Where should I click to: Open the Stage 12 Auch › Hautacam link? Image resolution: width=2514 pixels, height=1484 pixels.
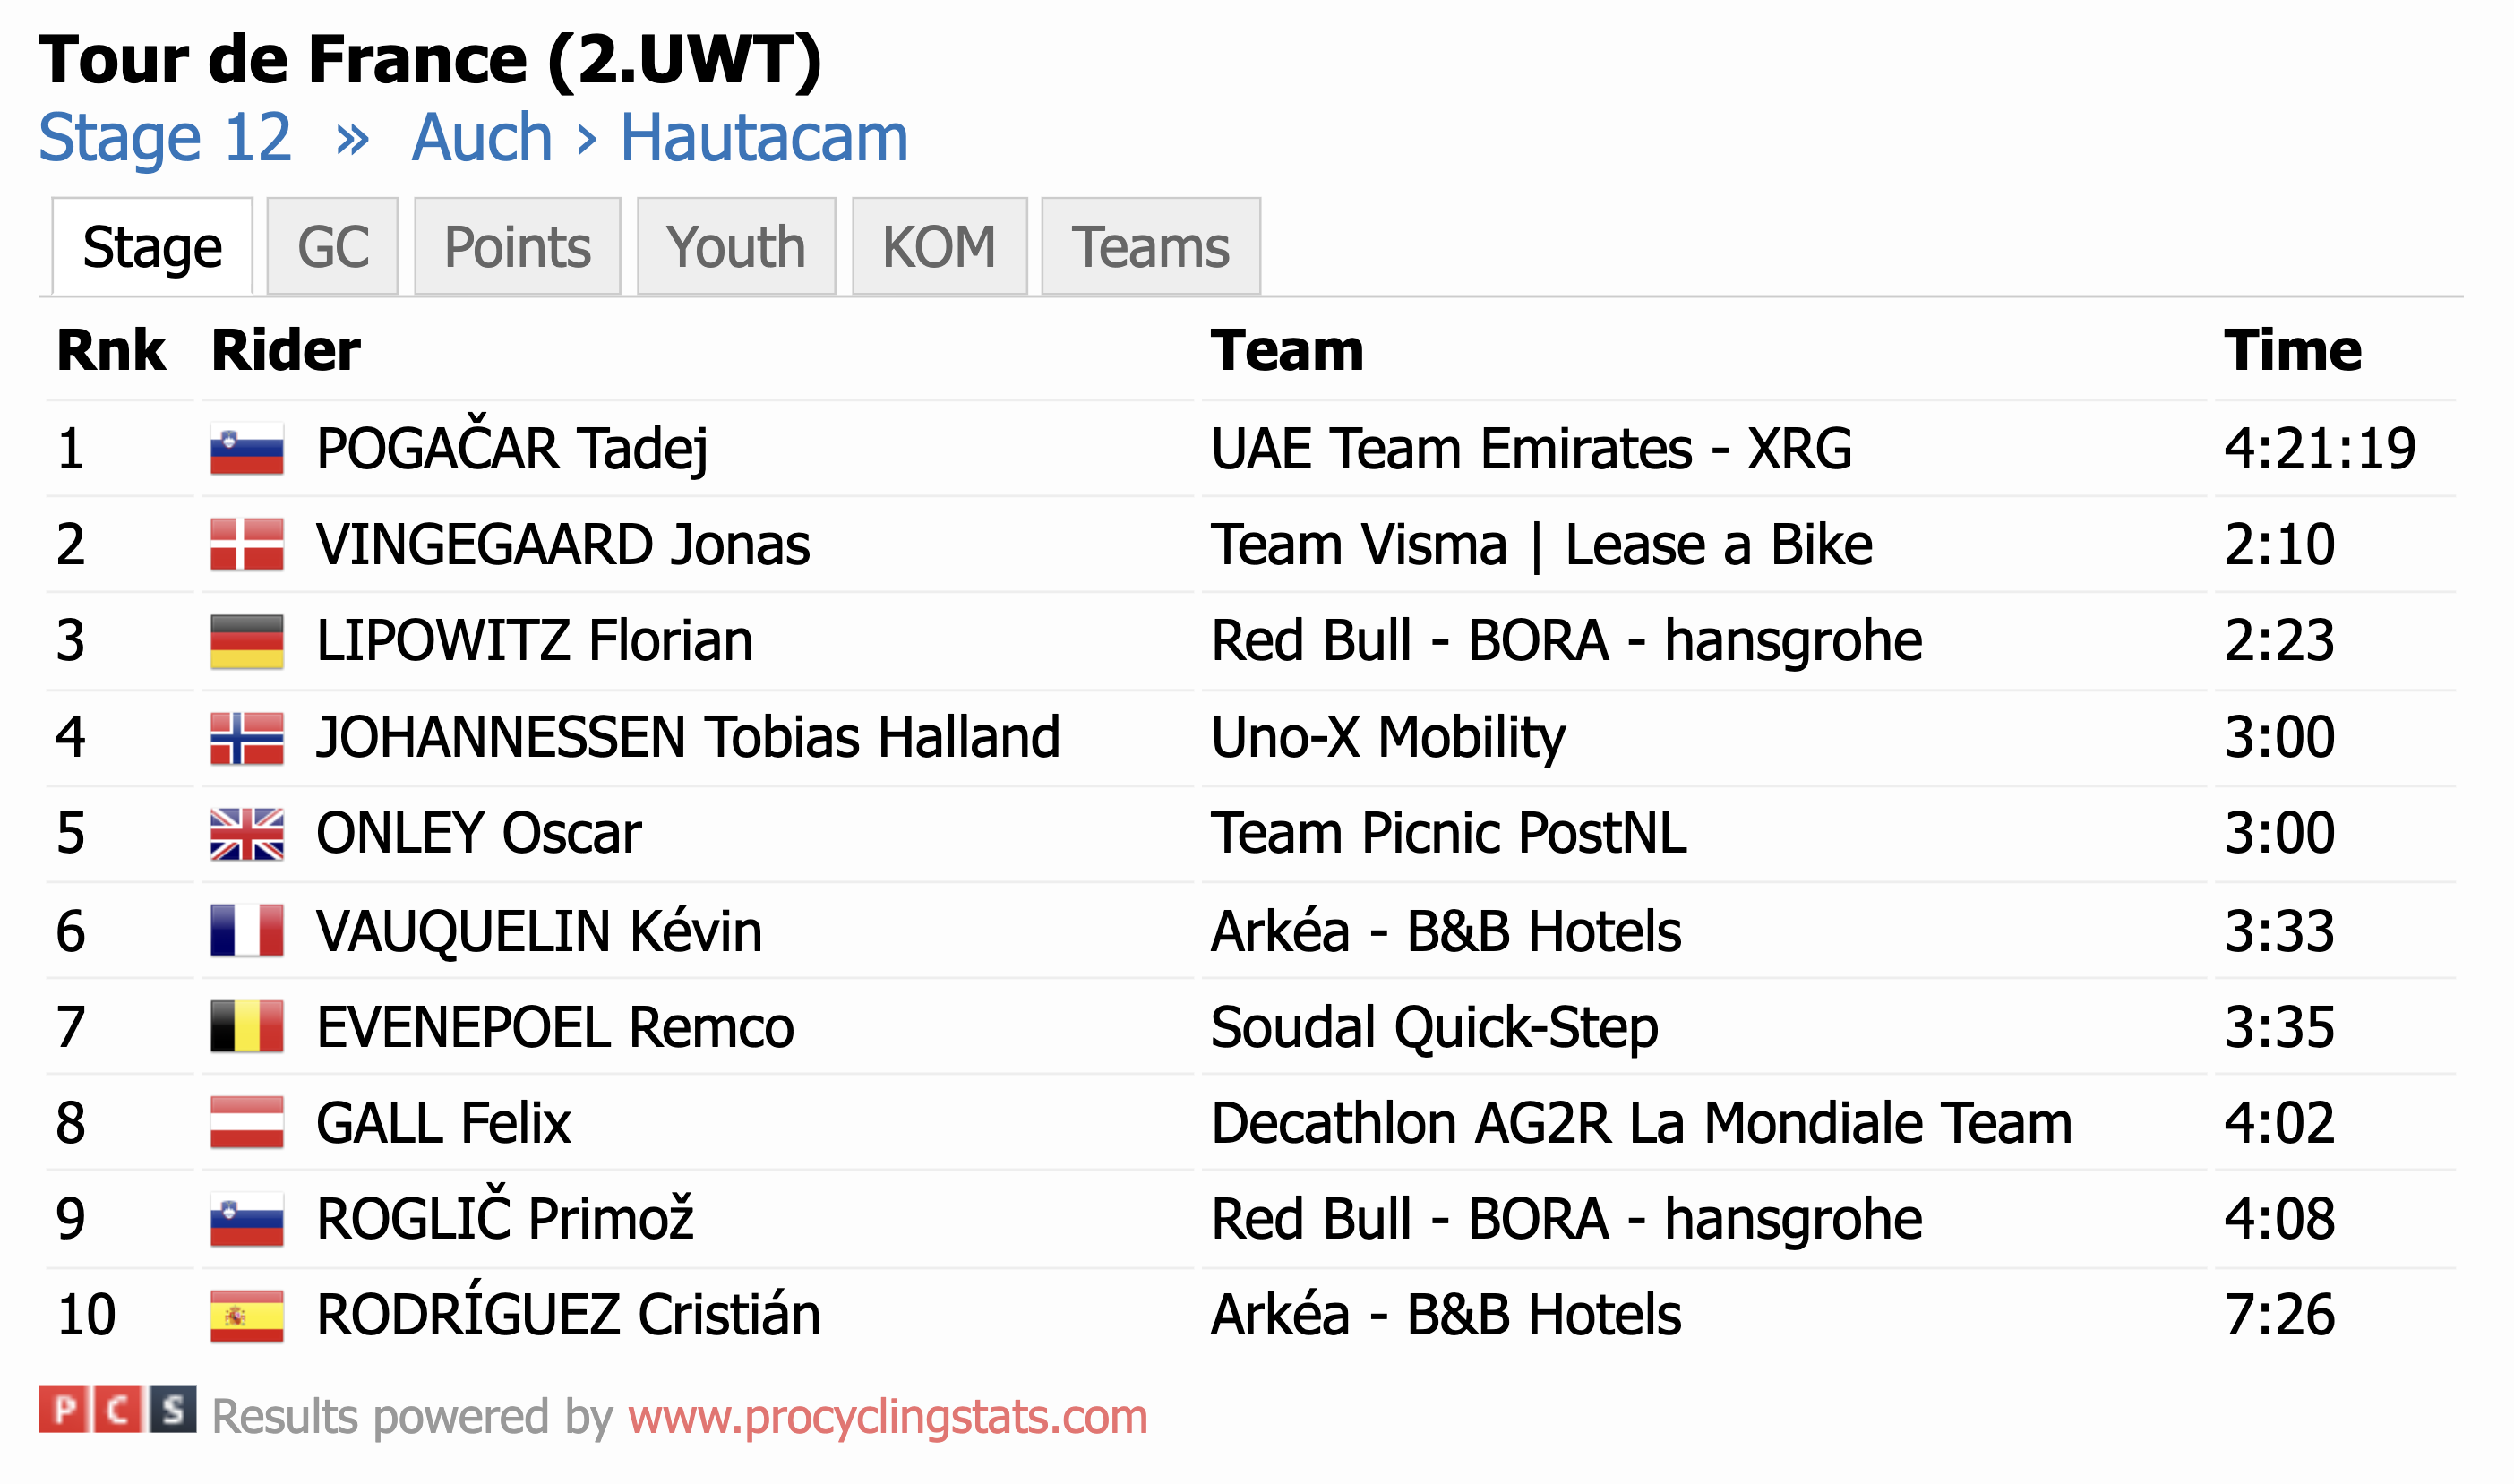(x=473, y=137)
